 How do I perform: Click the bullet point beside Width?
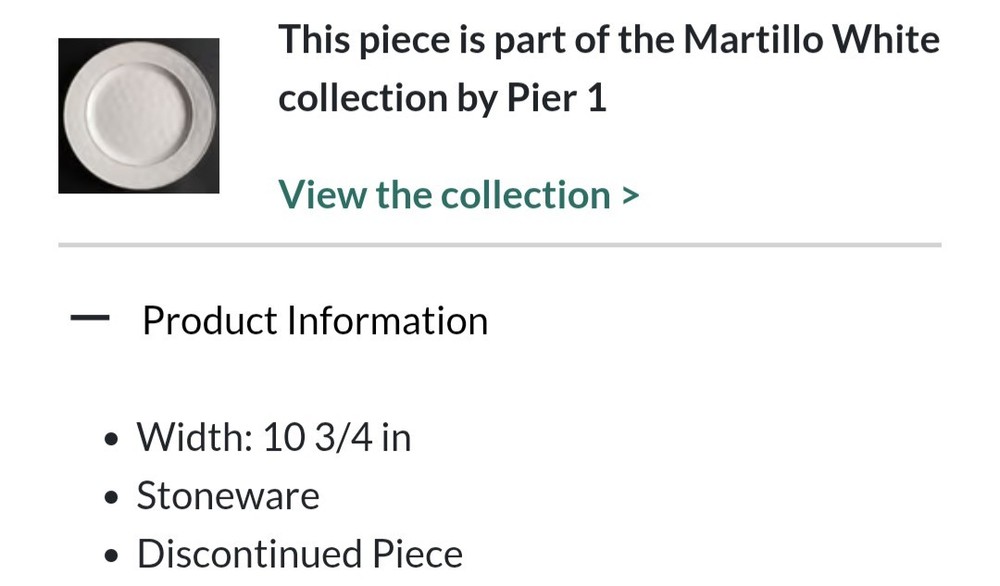(114, 439)
